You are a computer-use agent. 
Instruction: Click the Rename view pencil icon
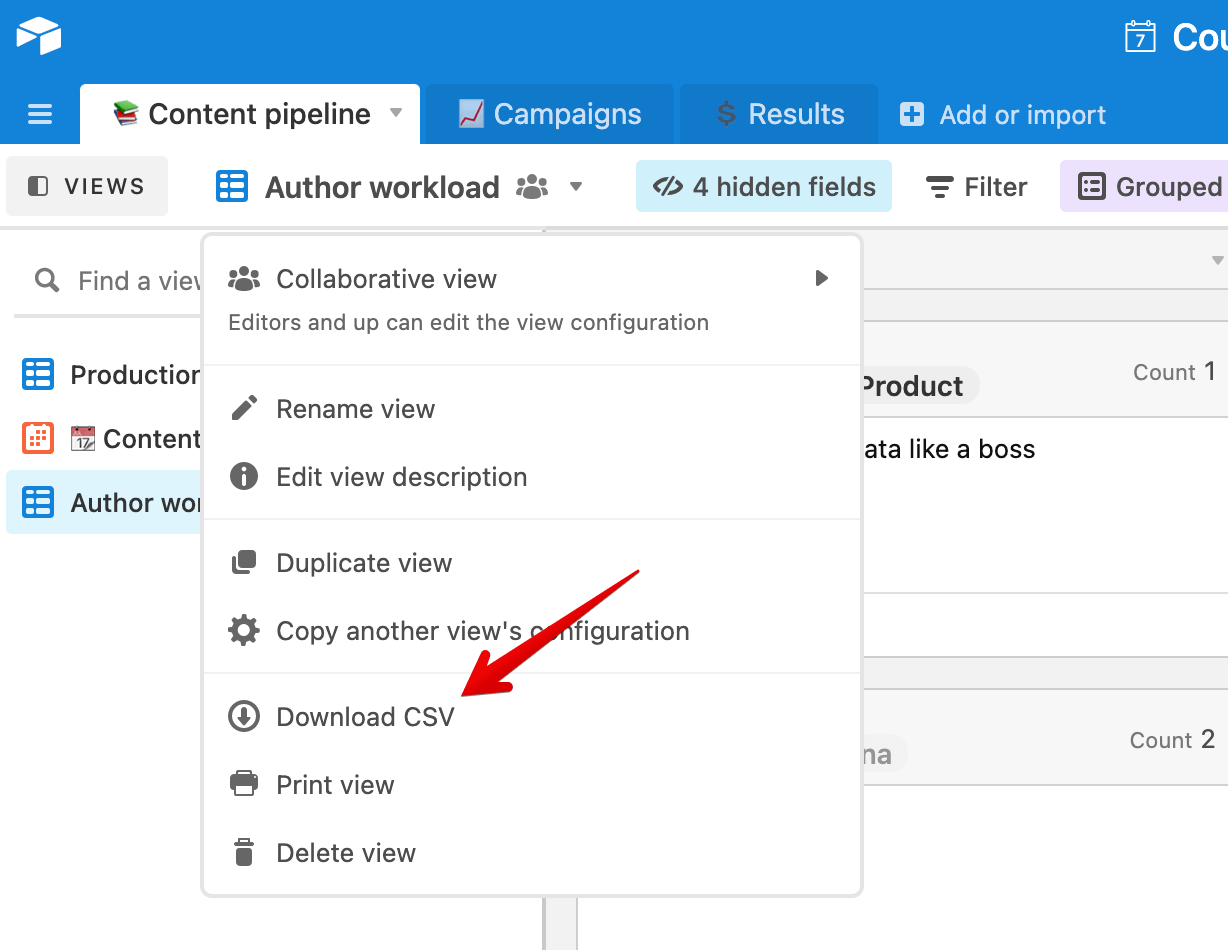click(x=243, y=408)
